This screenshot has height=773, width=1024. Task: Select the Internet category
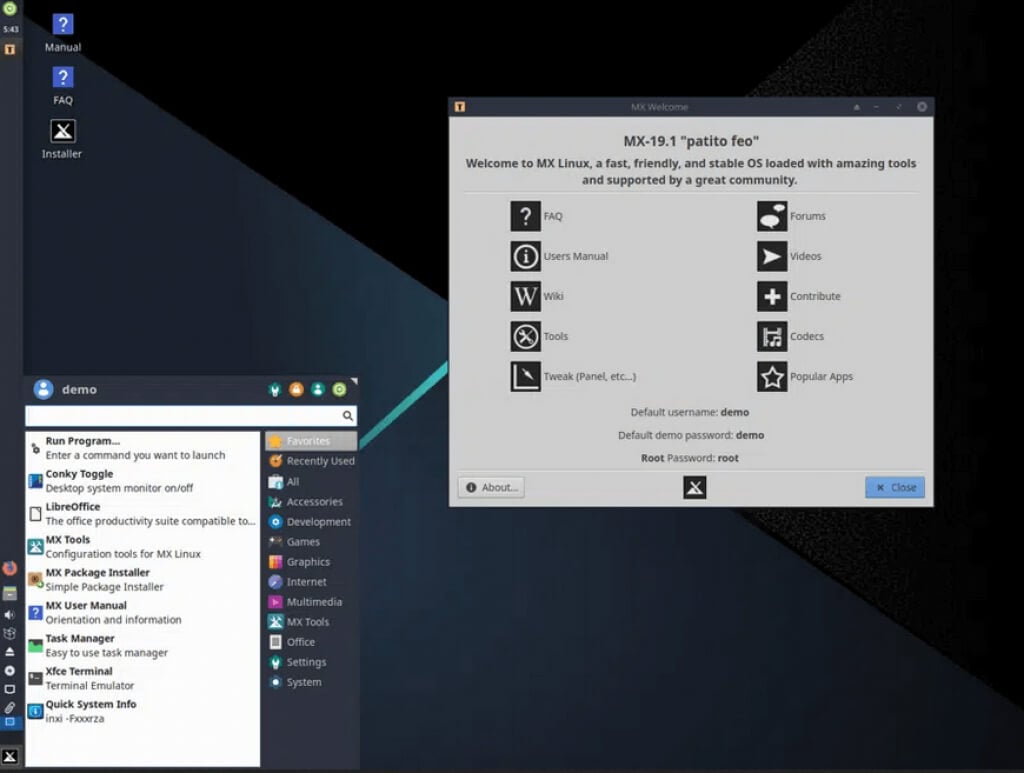[x=311, y=582]
